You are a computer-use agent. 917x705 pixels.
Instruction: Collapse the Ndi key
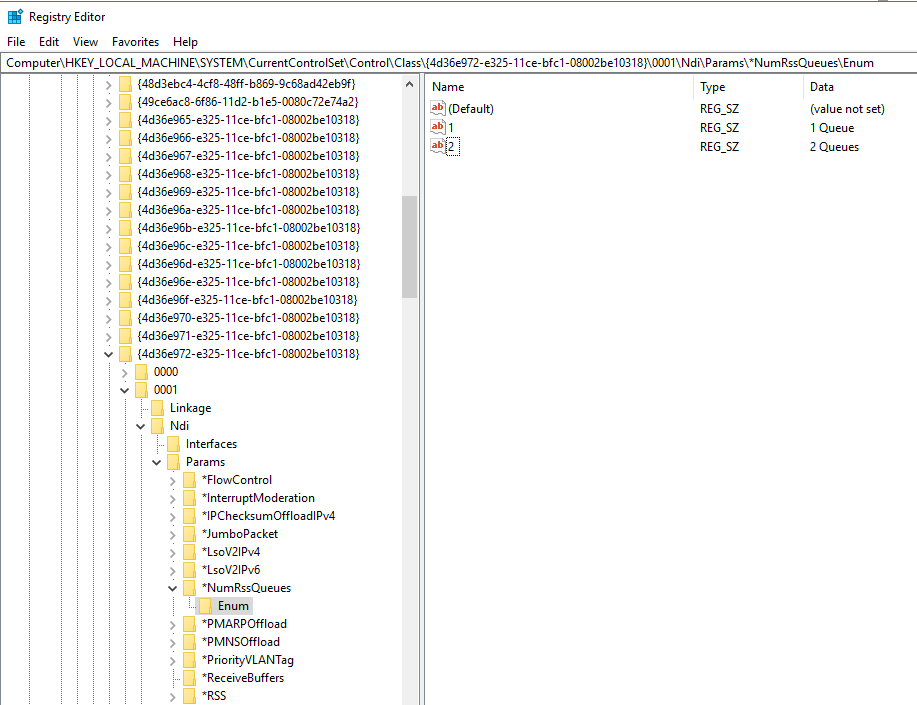140,427
